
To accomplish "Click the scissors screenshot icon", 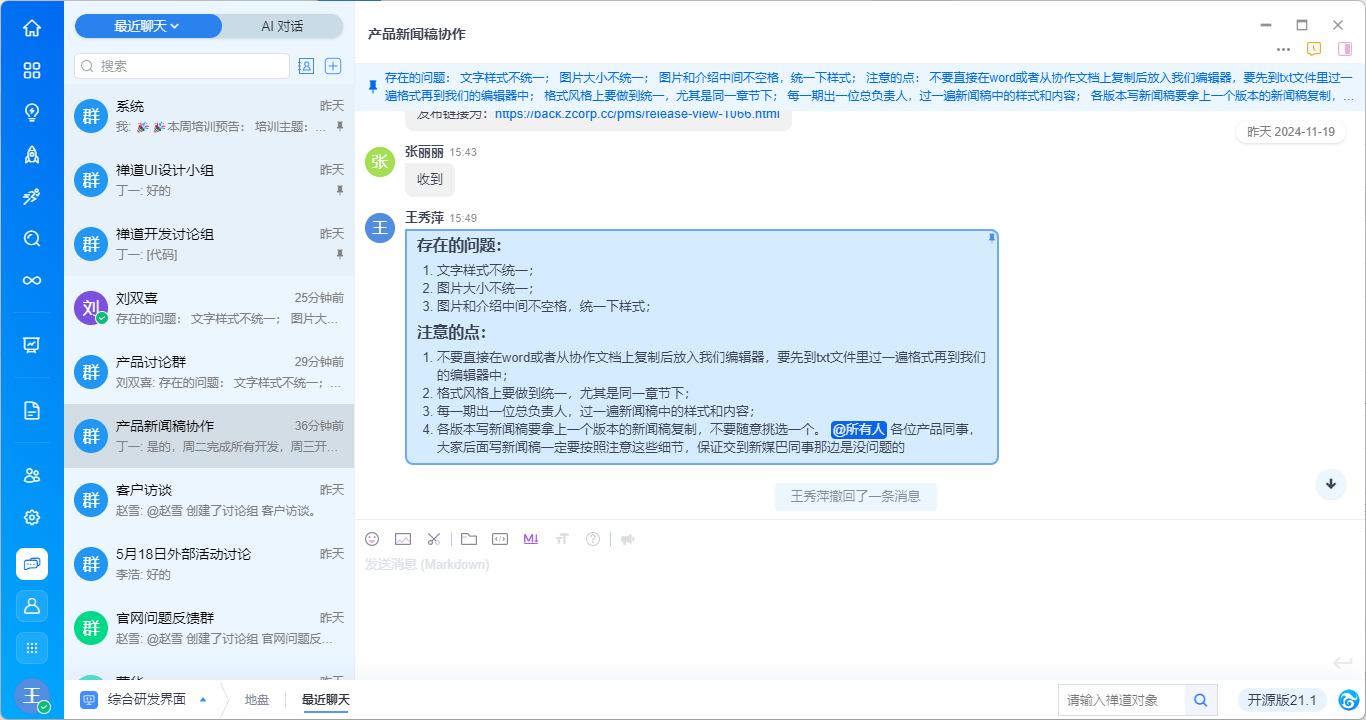I will [x=433, y=539].
